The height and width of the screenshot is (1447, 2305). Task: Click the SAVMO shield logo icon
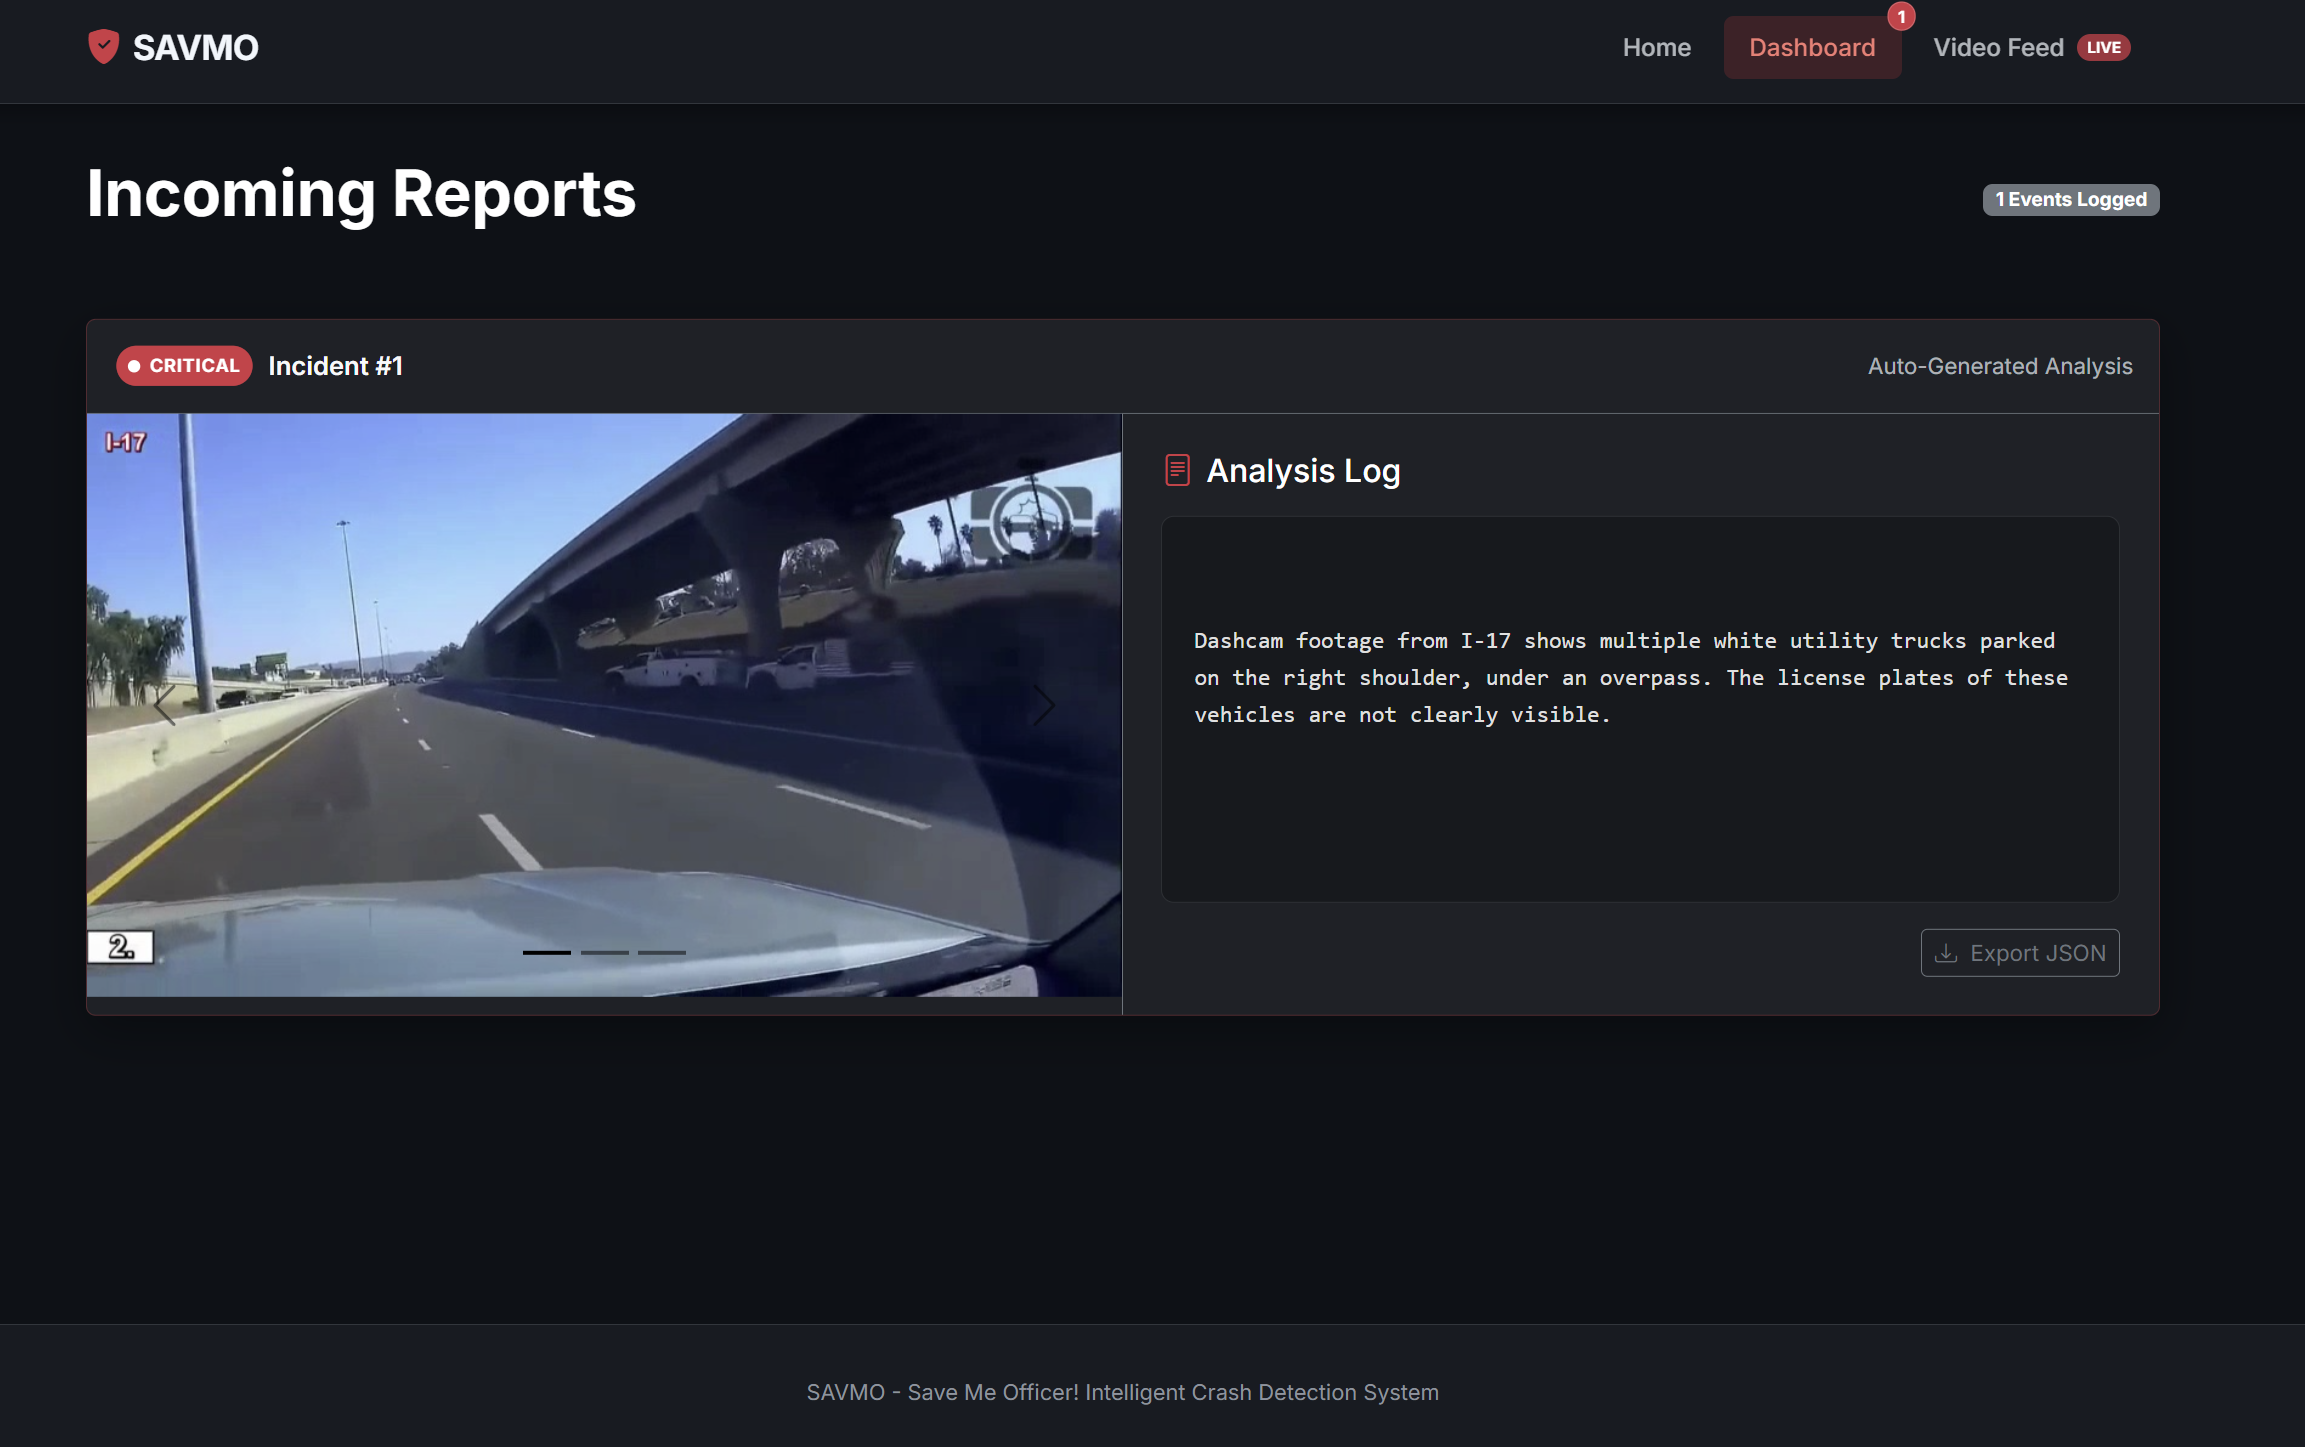click(x=103, y=47)
